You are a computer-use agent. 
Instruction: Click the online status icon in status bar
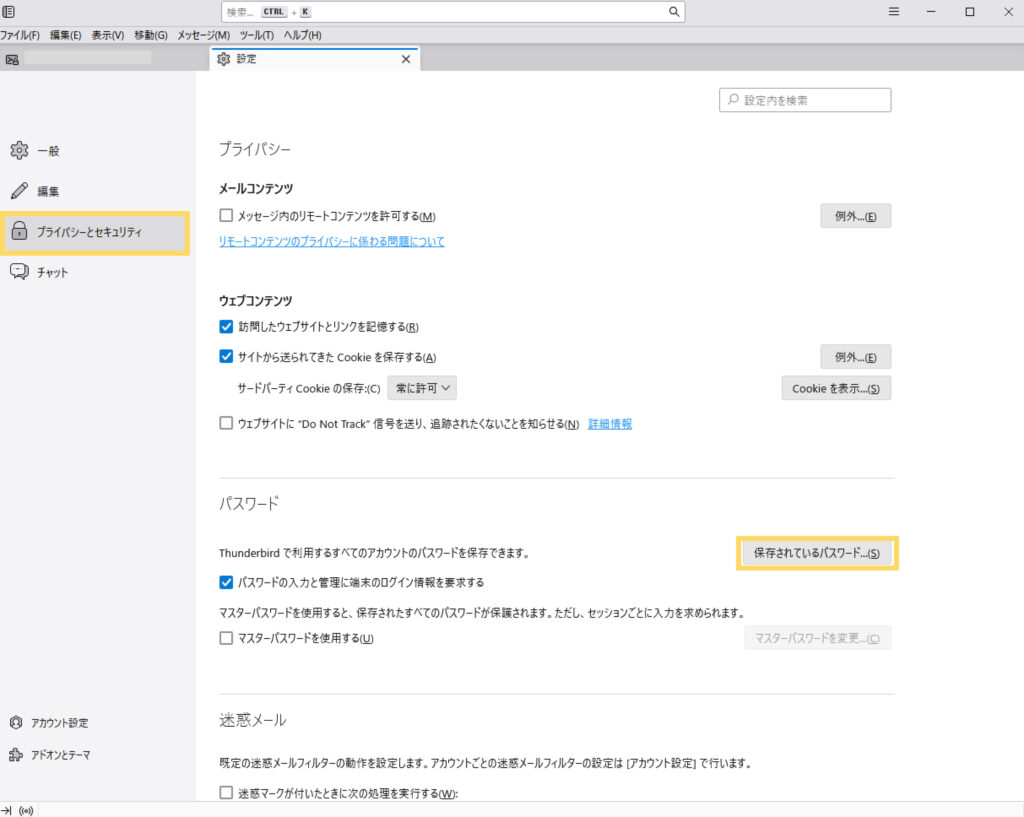pyautogui.click(x=25, y=809)
